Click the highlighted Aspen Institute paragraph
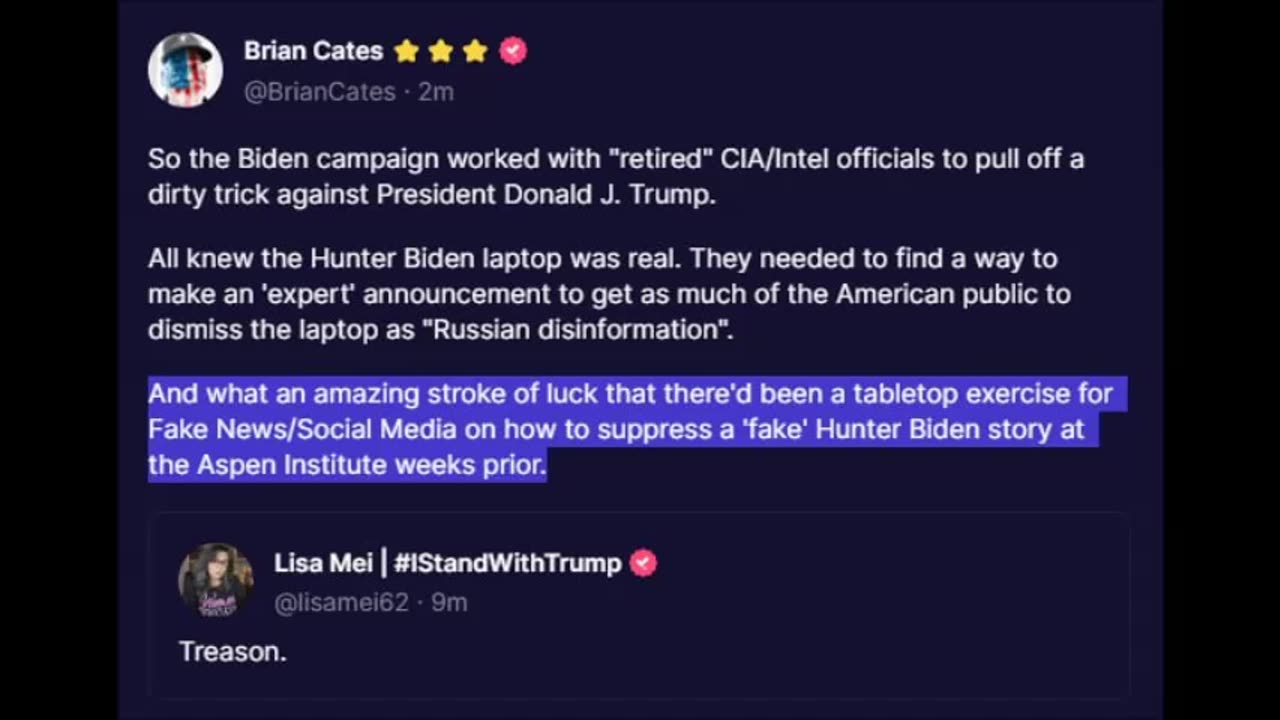 click(x=630, y=429)
